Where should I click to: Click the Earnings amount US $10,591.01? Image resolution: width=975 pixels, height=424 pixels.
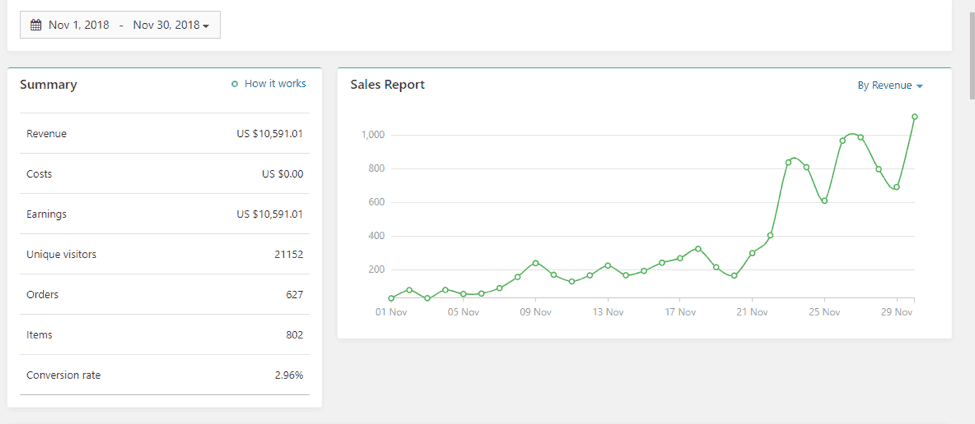coord(269,214)
